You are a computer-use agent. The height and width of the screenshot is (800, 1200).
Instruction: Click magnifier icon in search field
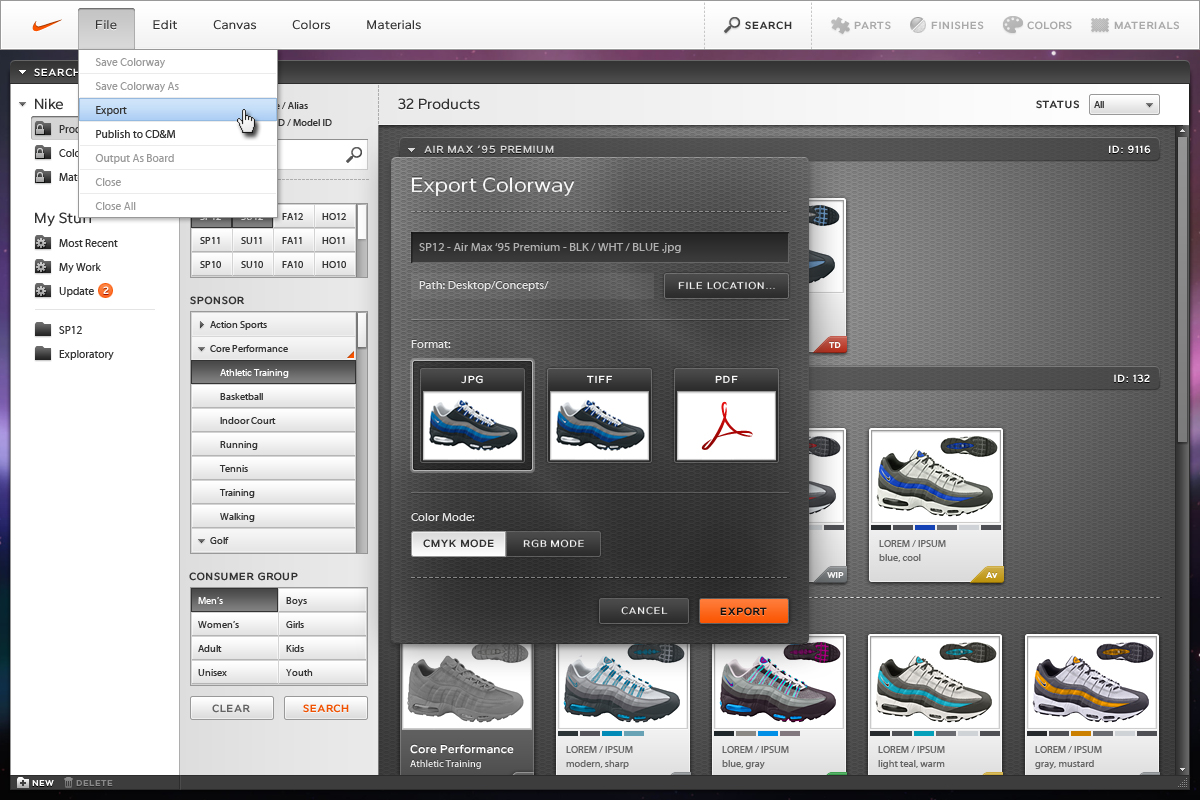click(x=354, y=155)
